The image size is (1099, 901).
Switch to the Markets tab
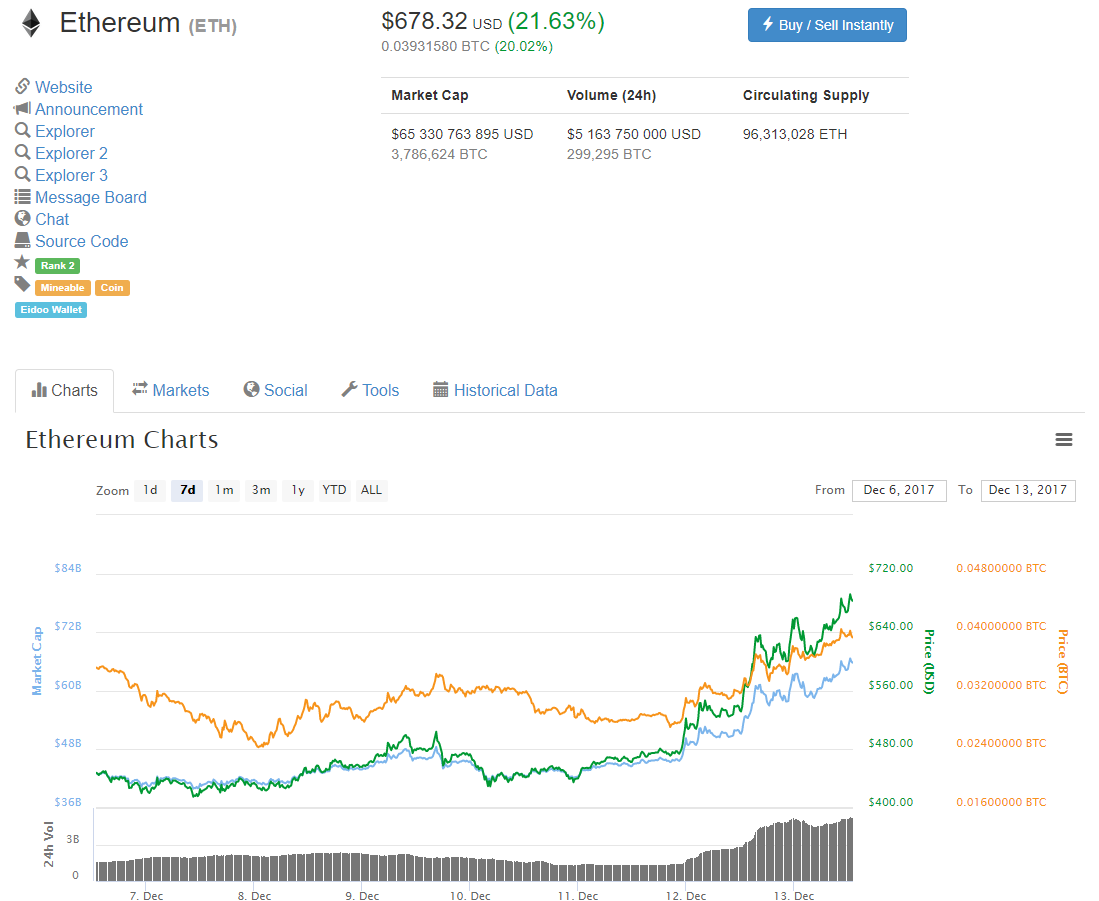170,390
